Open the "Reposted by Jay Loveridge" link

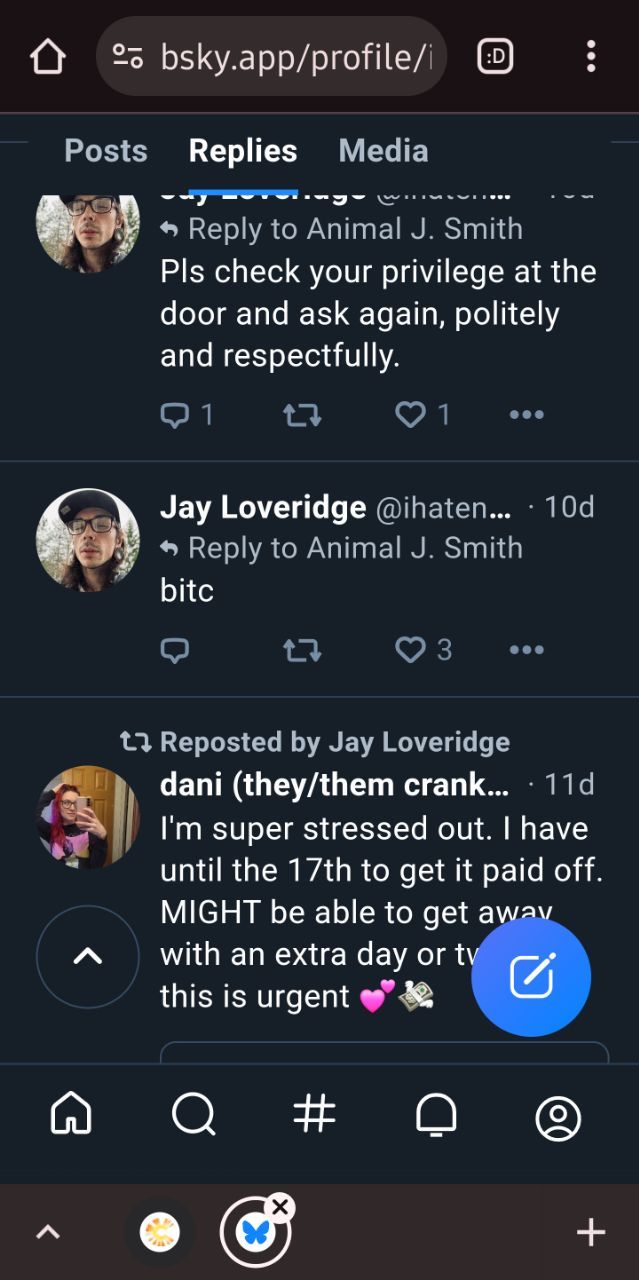click(334, 742)
